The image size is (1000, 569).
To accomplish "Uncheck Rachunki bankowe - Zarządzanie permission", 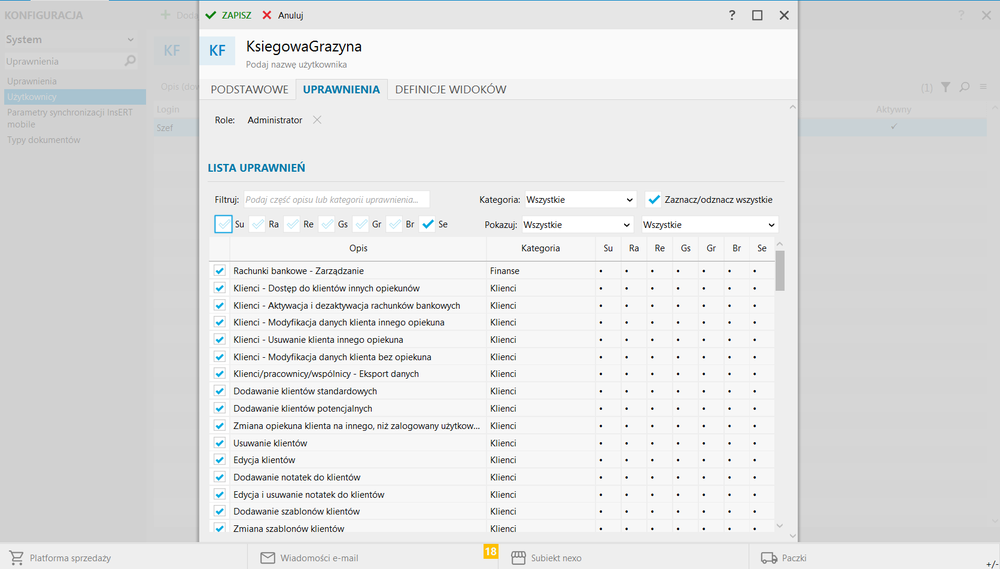I will tap(219, 271).
